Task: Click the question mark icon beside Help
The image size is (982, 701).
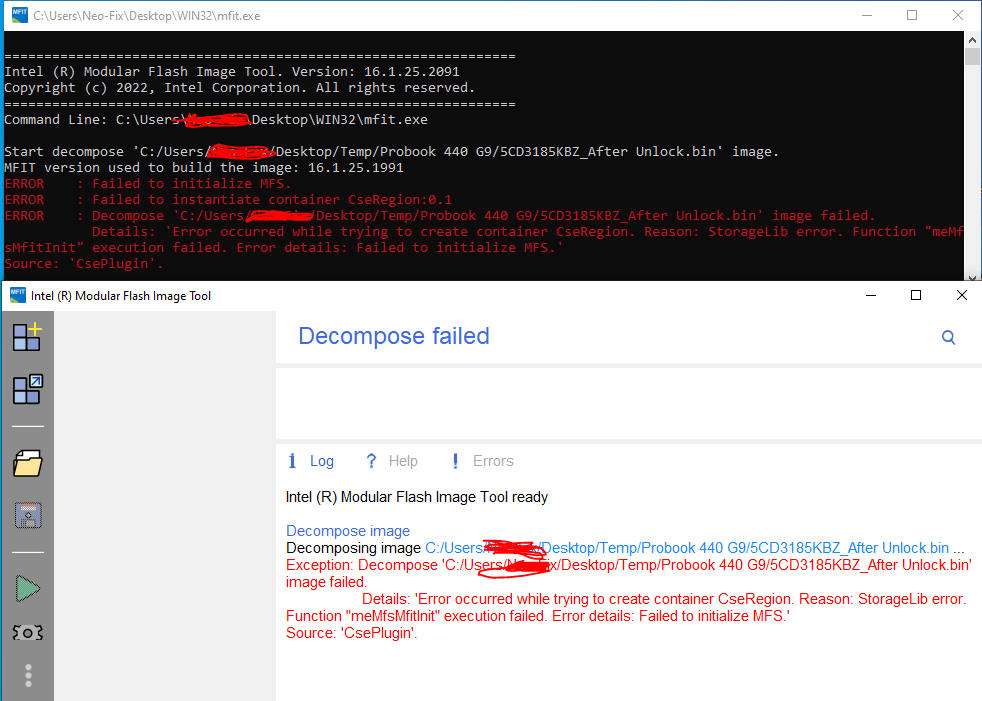Action: point(371,461)
